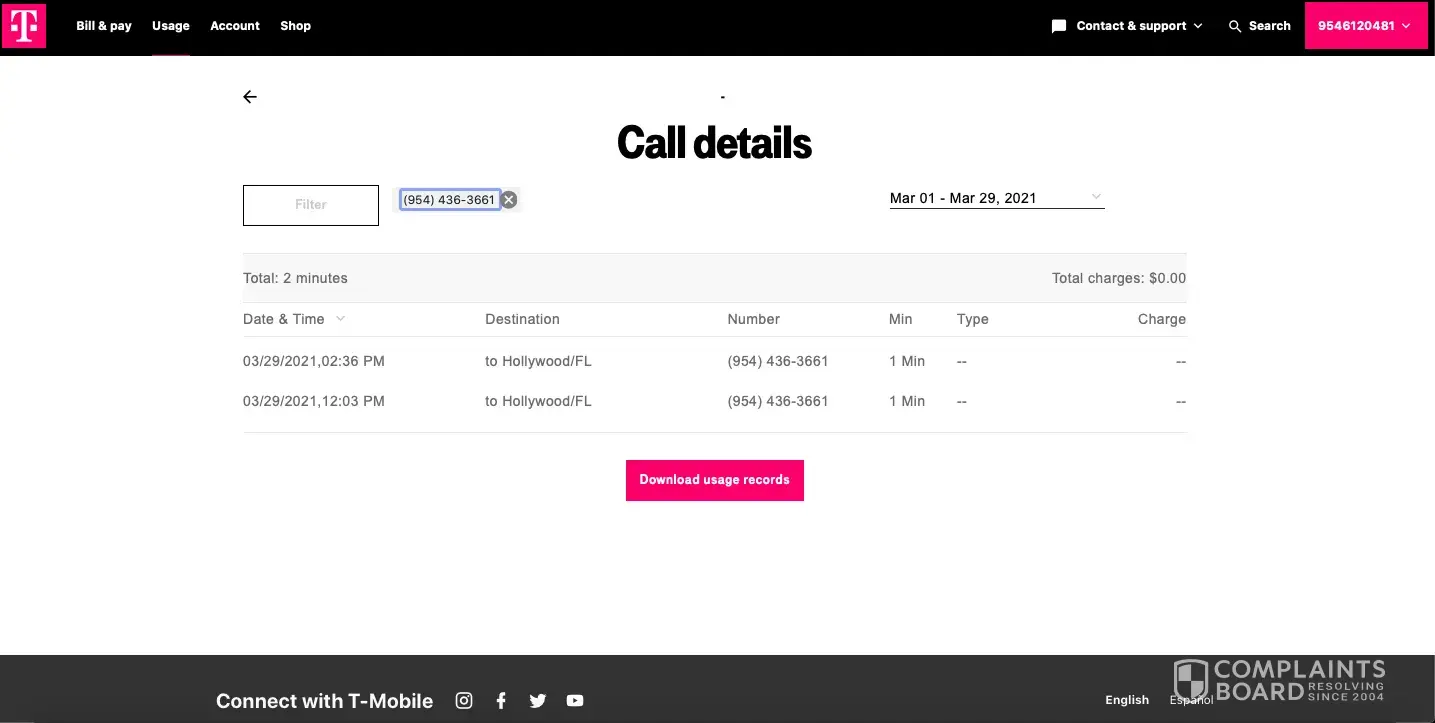Click the Destination column header
This screenshot has width=1435, height=723.
[x=522, y=319]
